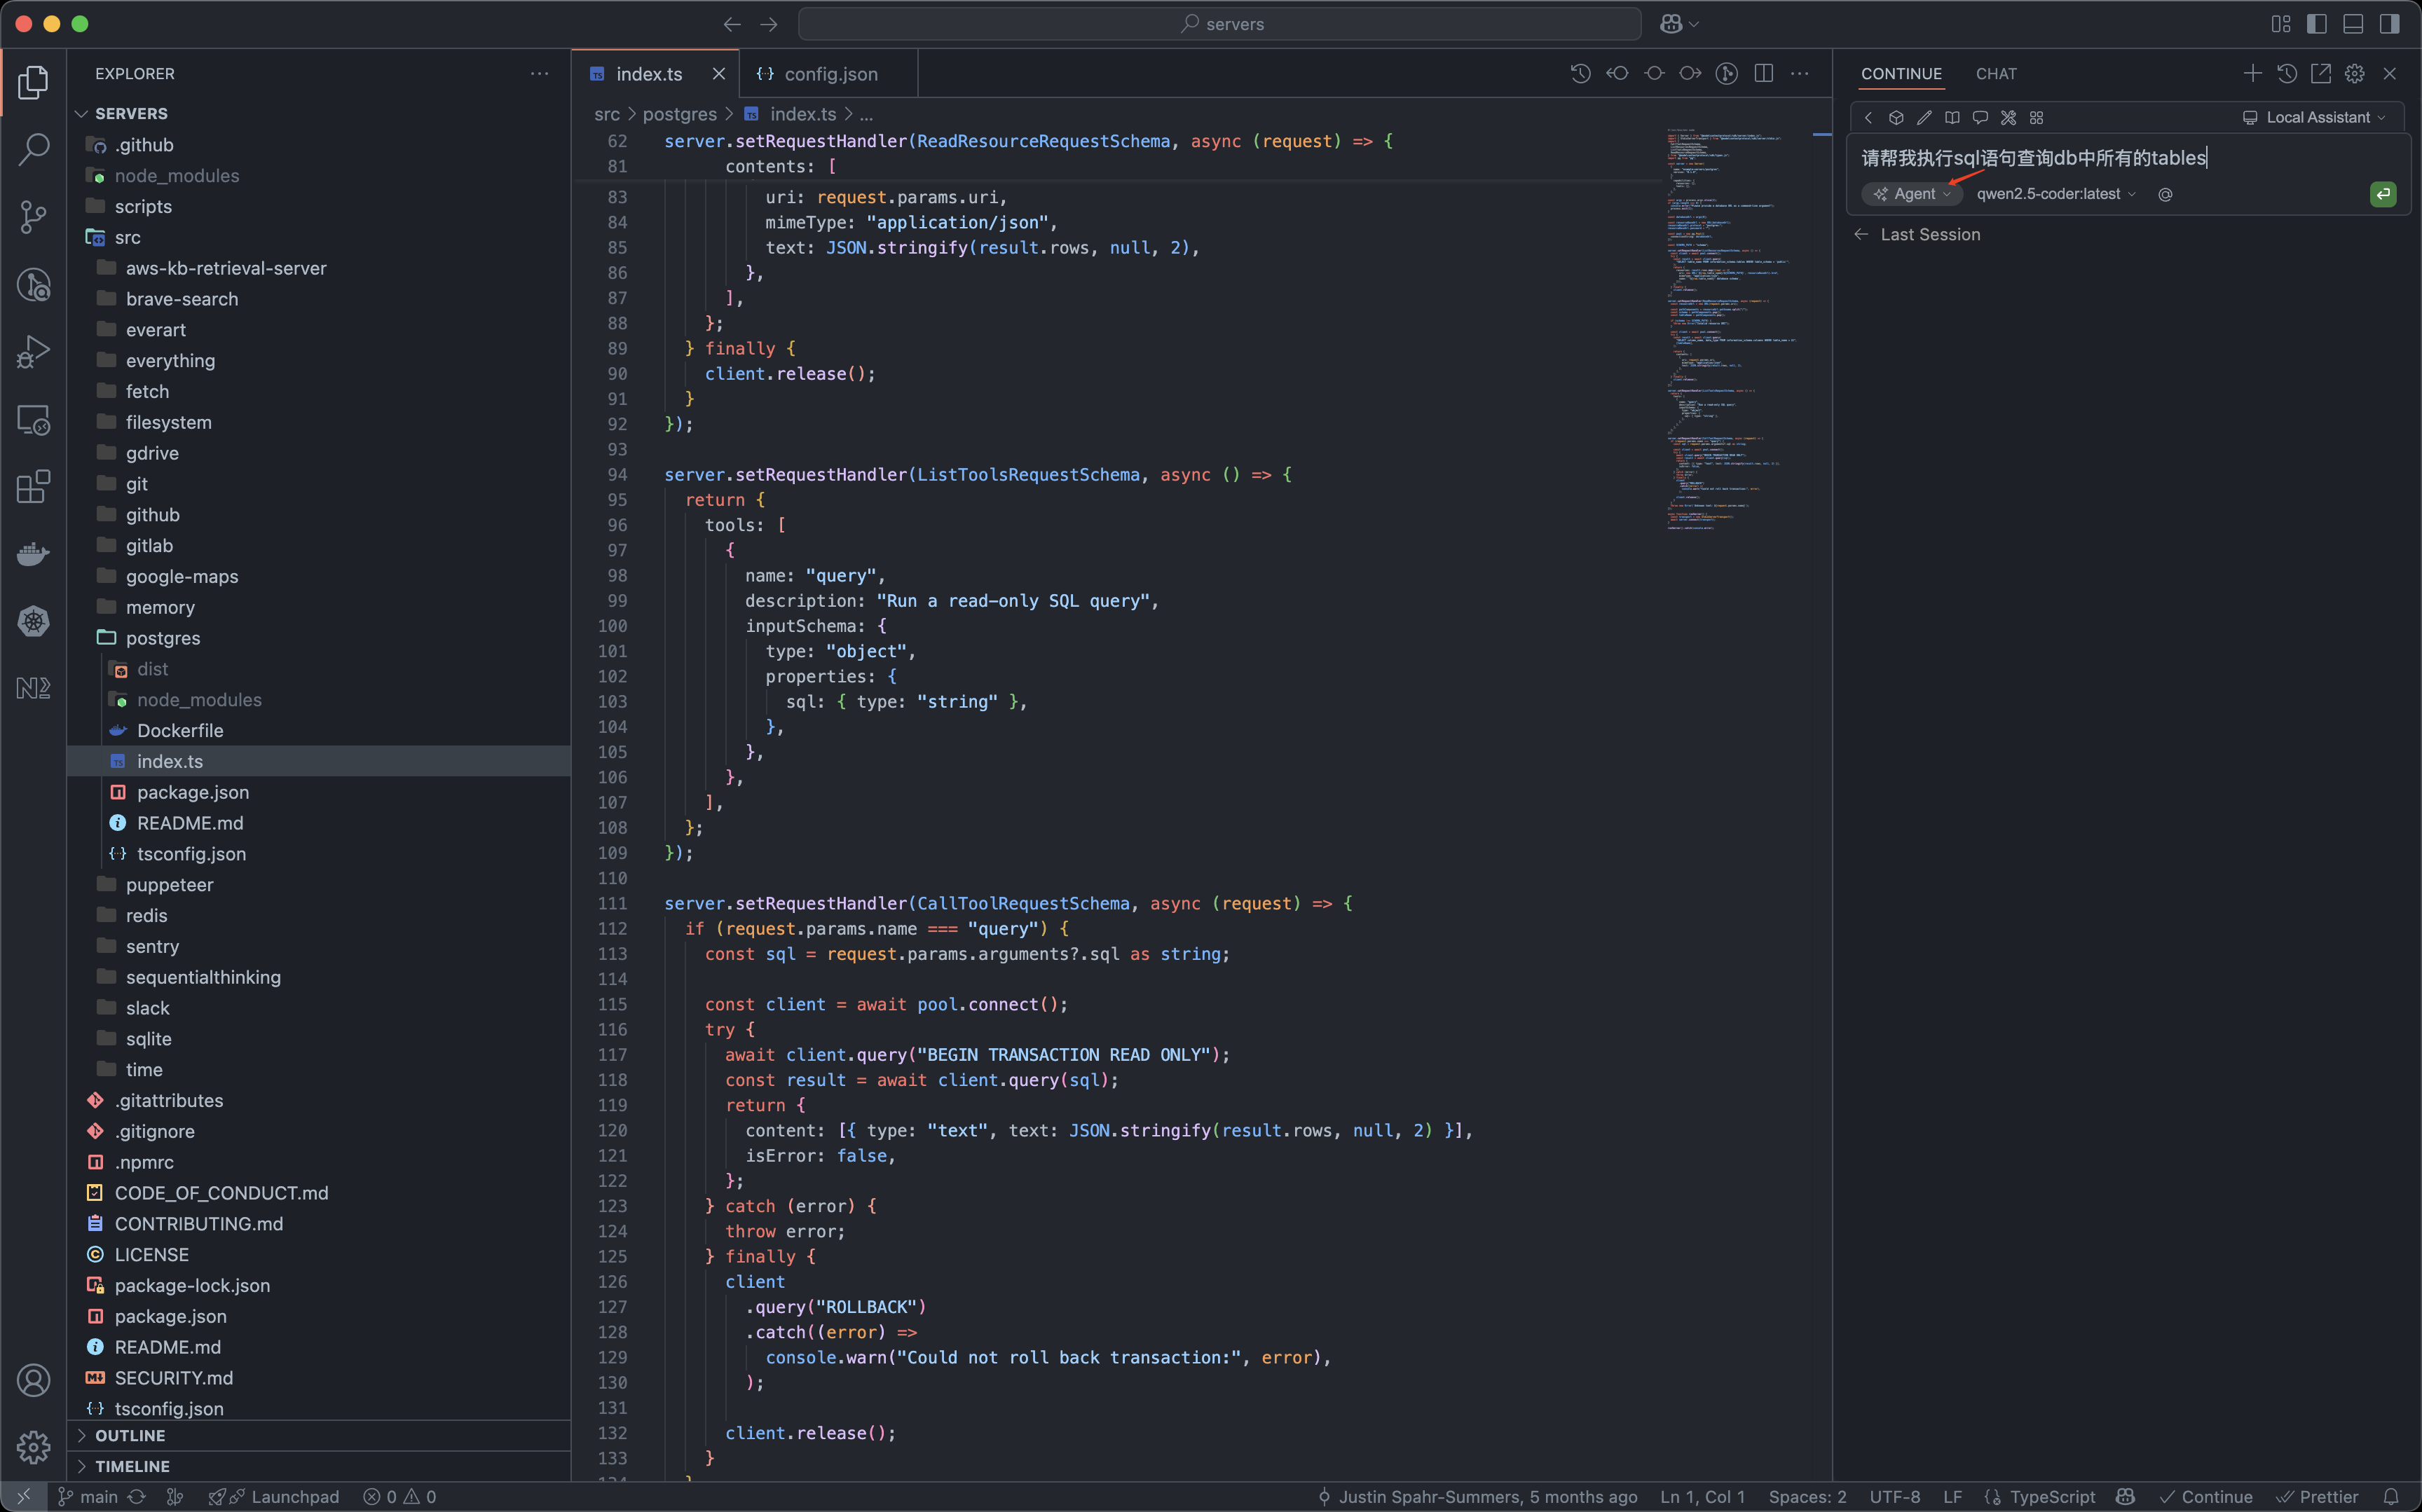Click Prettier status bar item
Image resolution: width=2422 pixels, height=1512 pixels.
2317,1497
